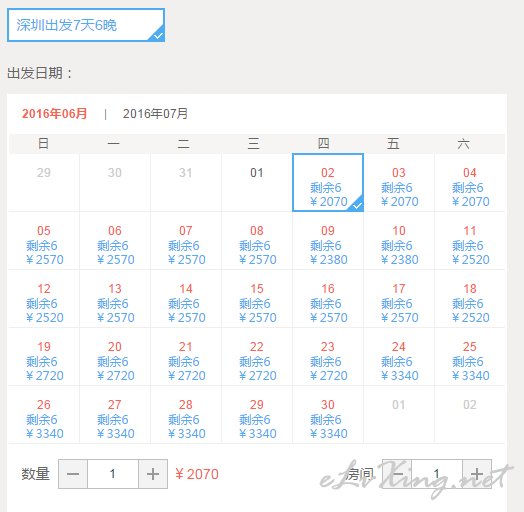Click the quantity plus button
The image size is (524, 512).
point(153,474)
